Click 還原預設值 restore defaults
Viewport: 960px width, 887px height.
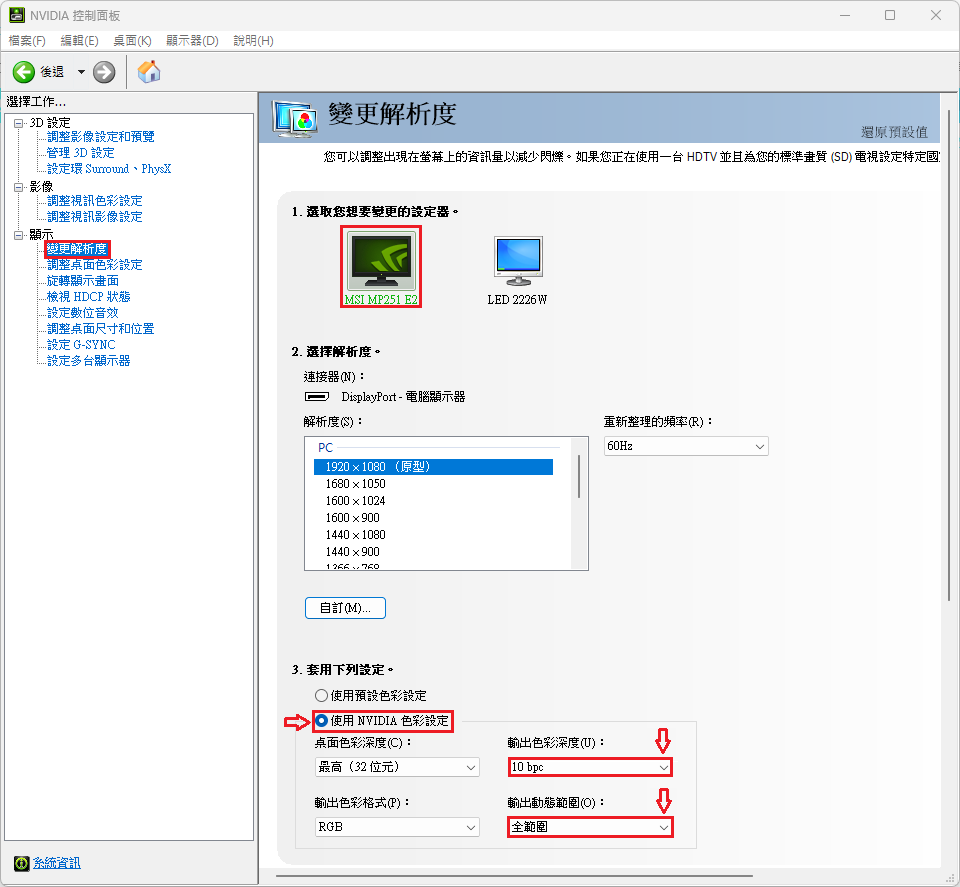(x=894, y=132)
